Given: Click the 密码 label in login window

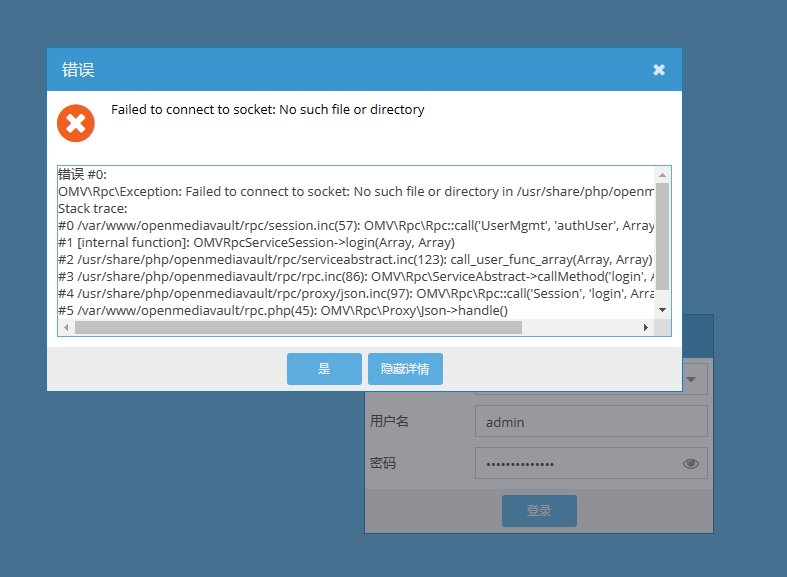Looking at the screenshot, I should coord(383,463).
